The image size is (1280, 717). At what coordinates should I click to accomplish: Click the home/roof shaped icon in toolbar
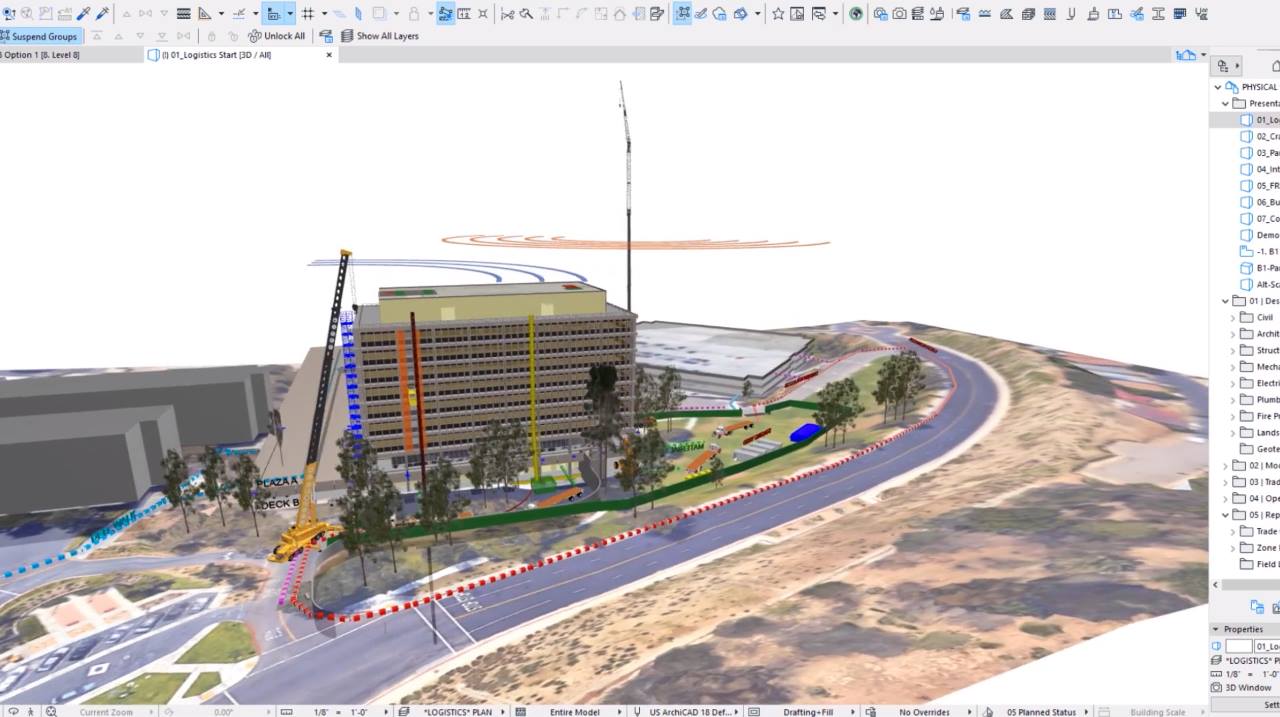coord(620,14)
